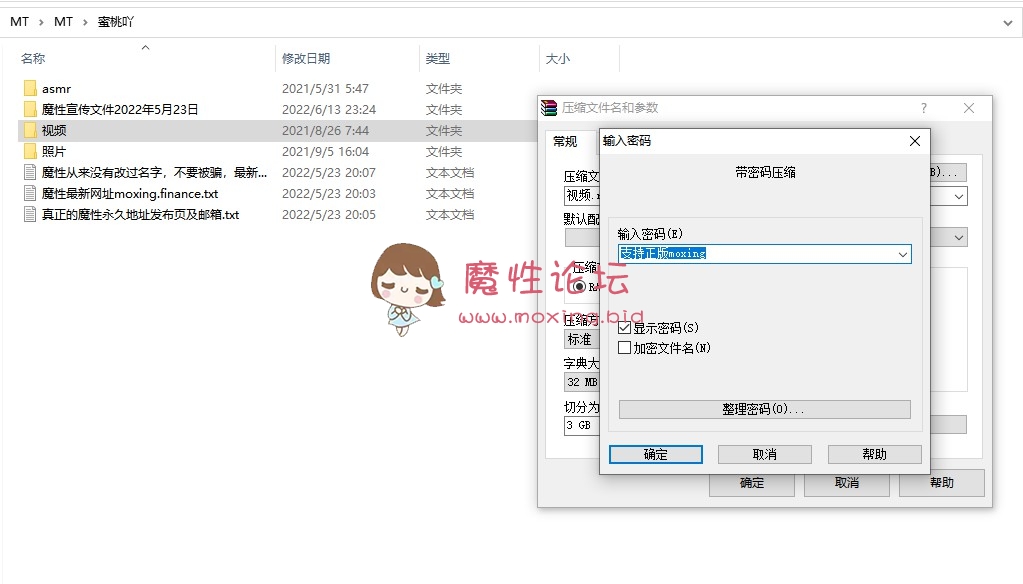
Task: Open the password history dropdown arrow
Action: [x=903, y=254]
